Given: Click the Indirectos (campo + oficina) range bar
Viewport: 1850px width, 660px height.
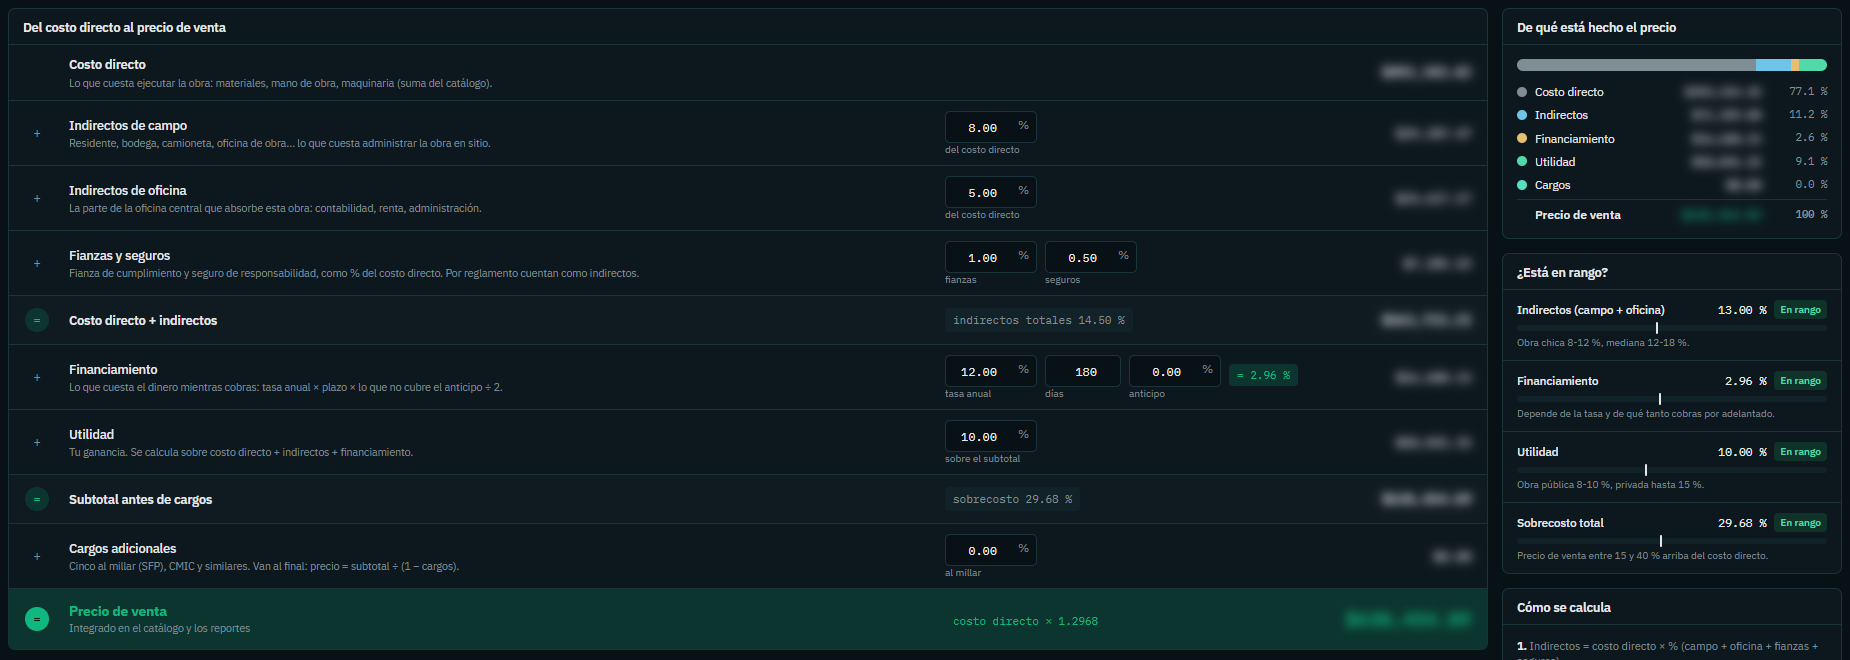Looking at the screenshot, I should (1672, 328).
